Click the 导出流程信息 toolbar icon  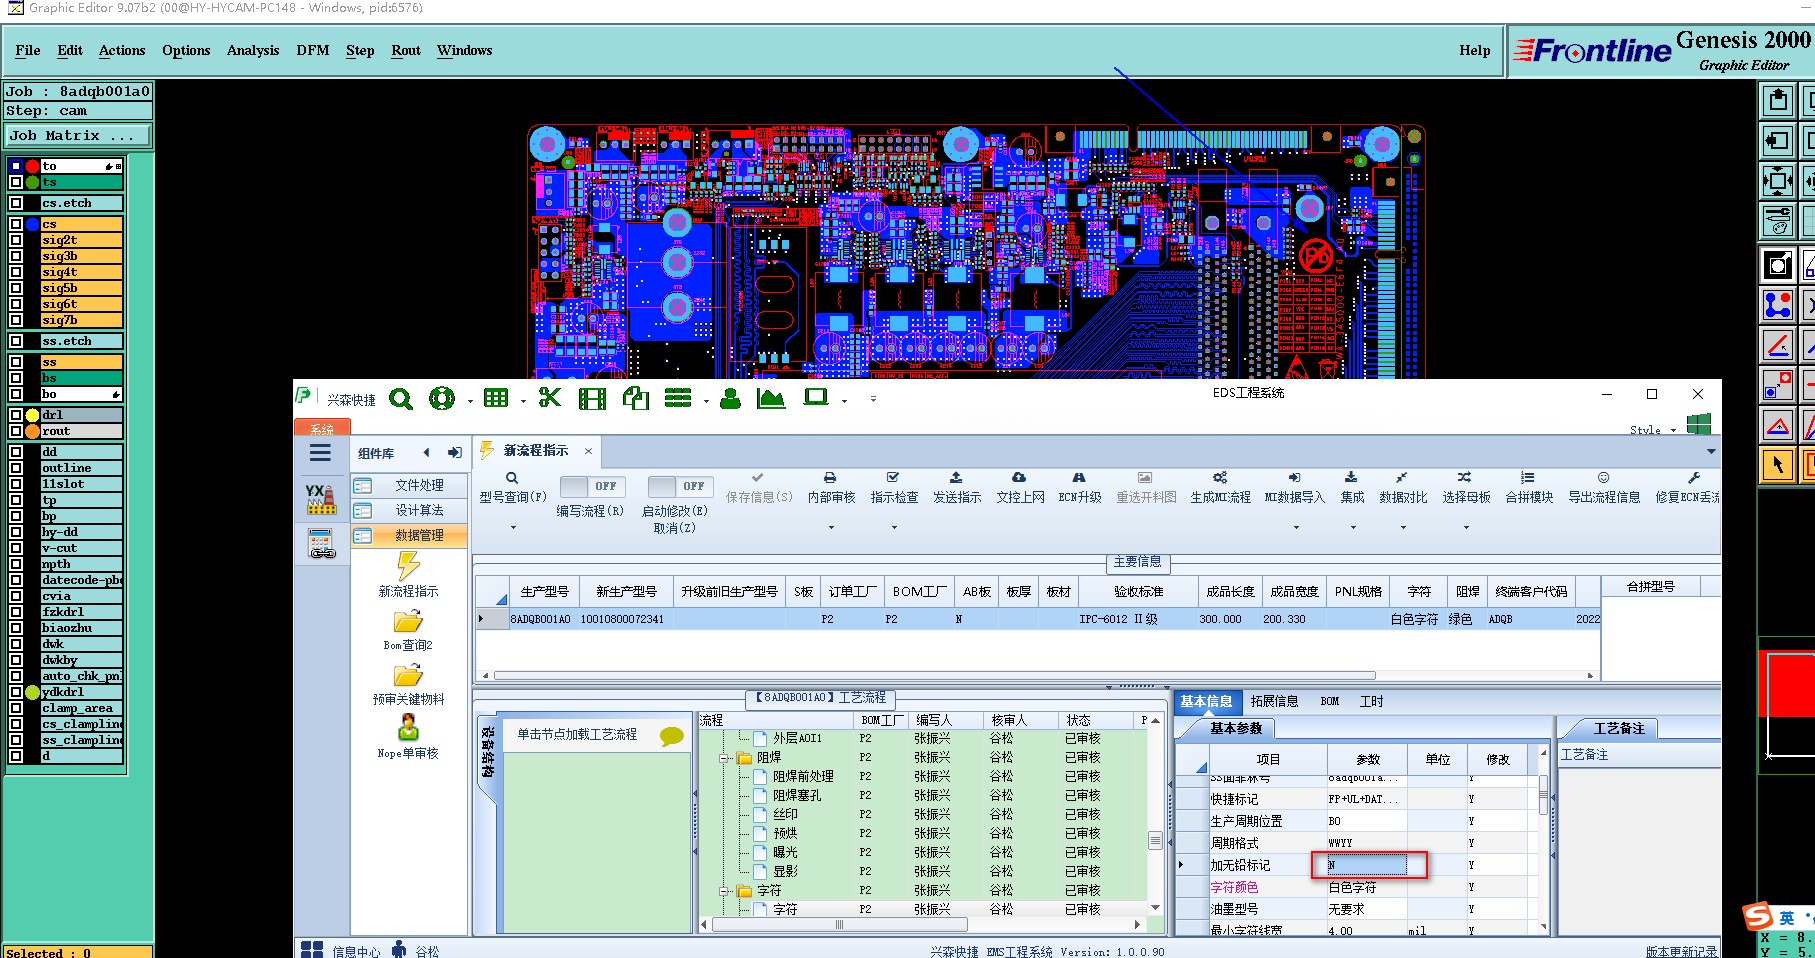(x=1603, y=478)
